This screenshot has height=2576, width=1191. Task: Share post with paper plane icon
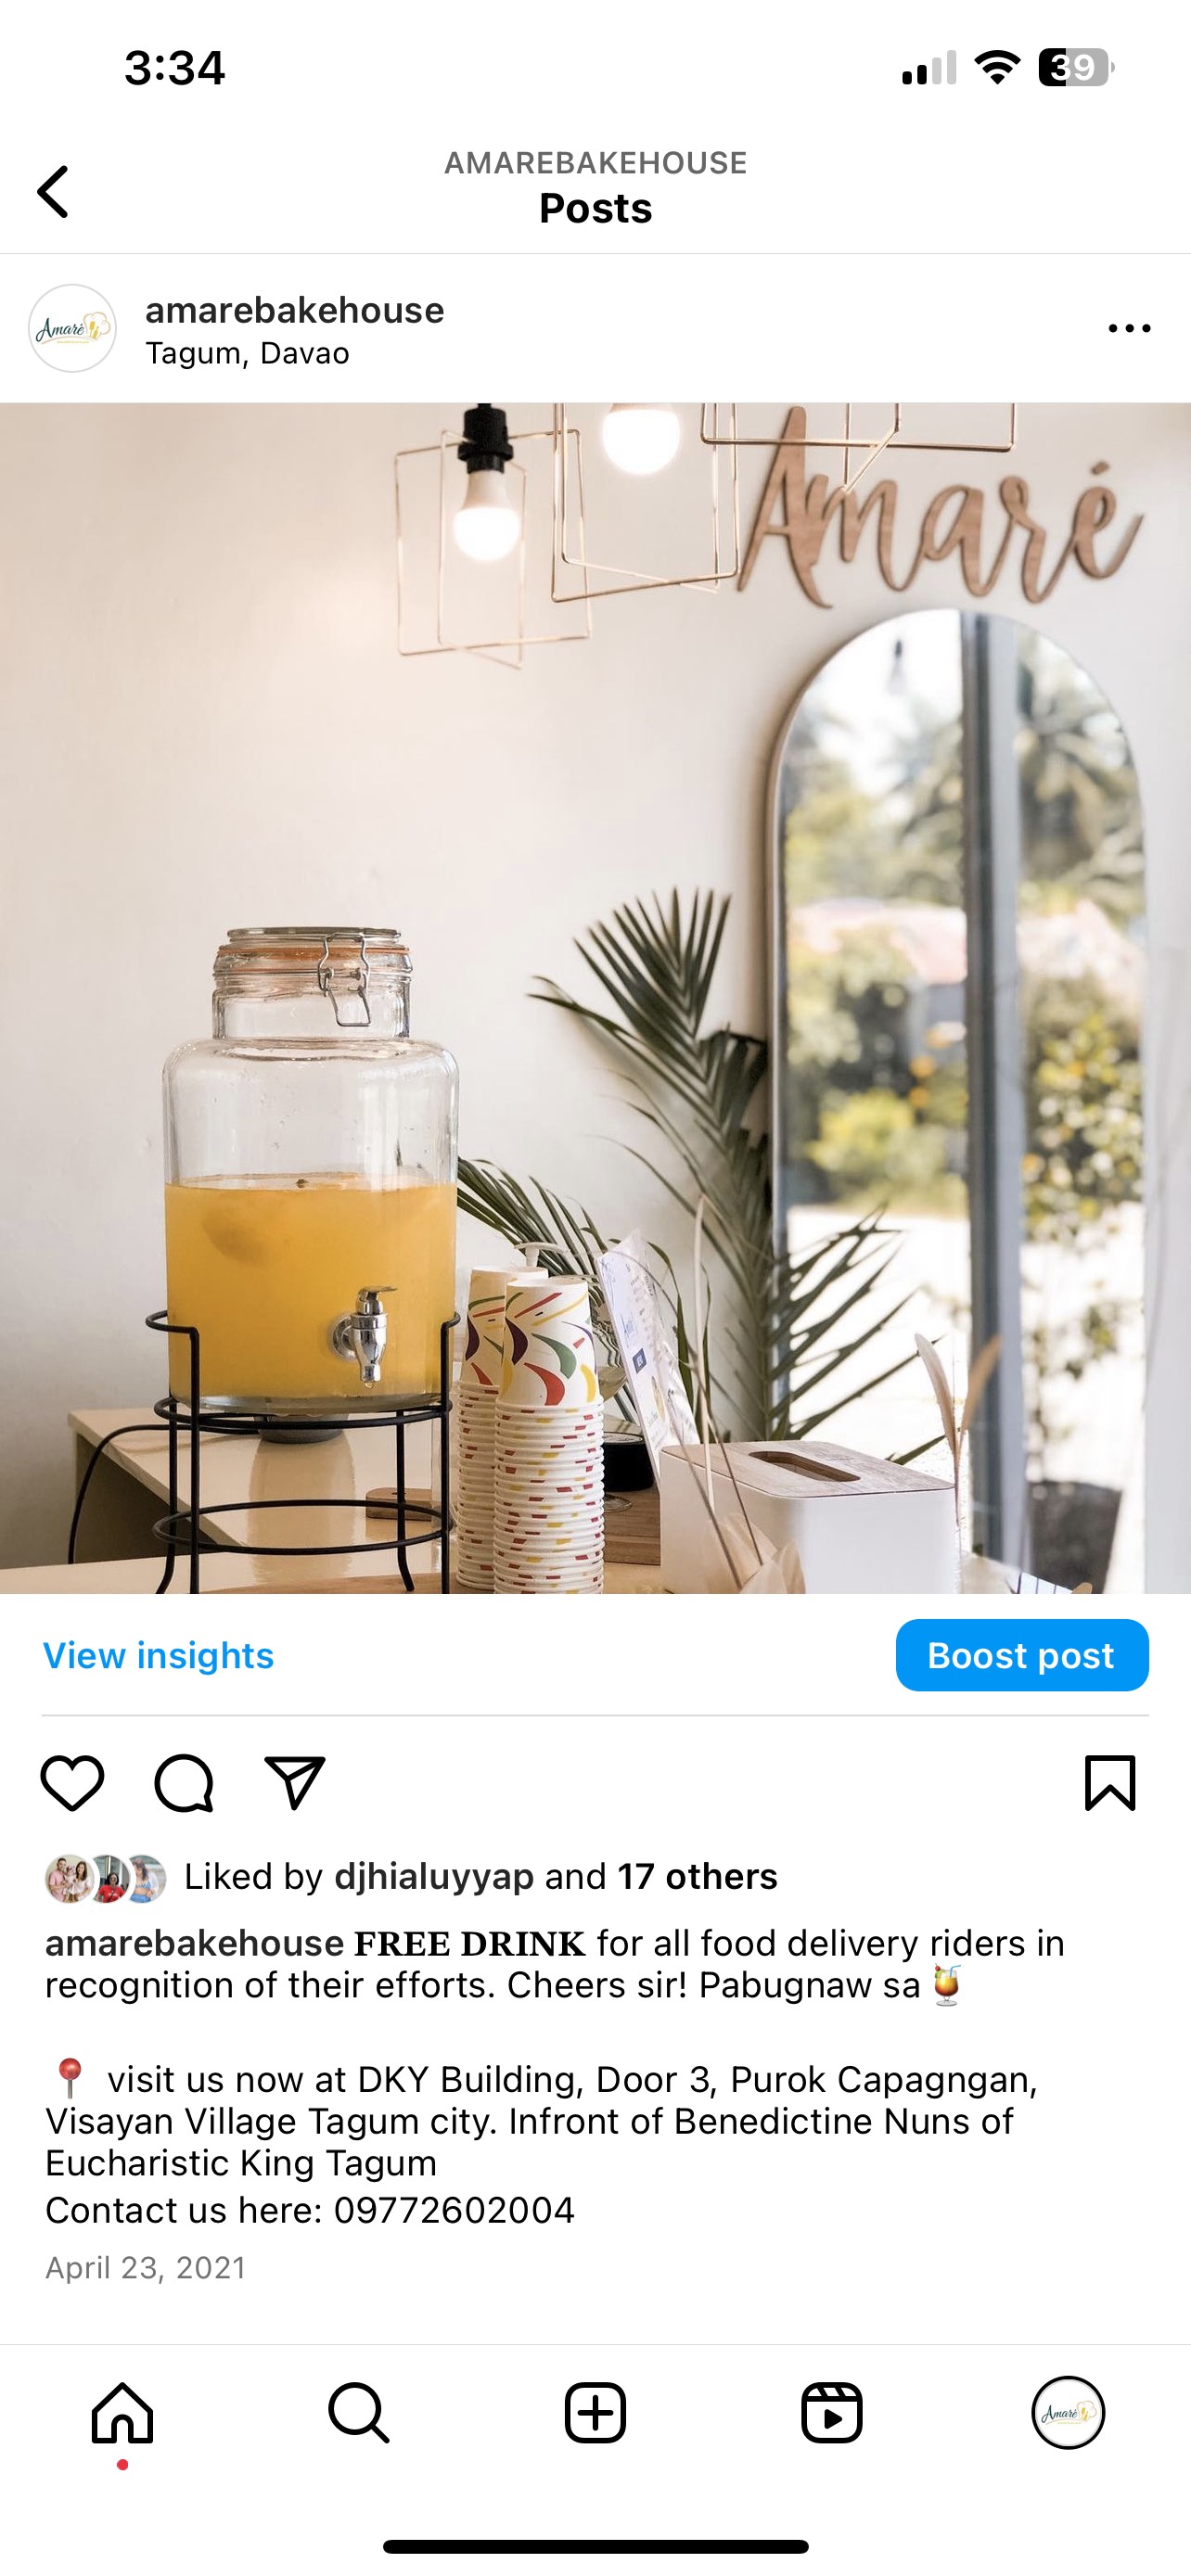[x=295, y=1783]
